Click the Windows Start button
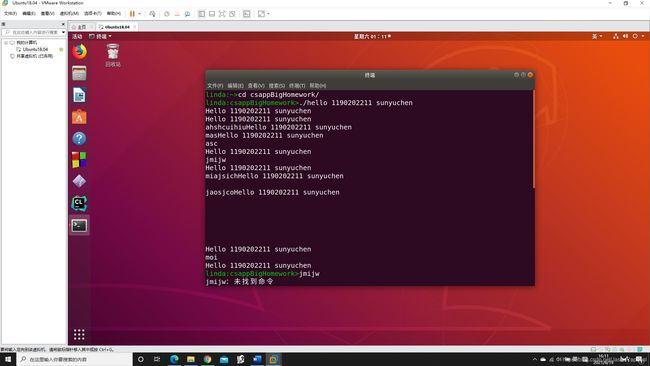This screenshot has height=366, width=650. [7, 359]
